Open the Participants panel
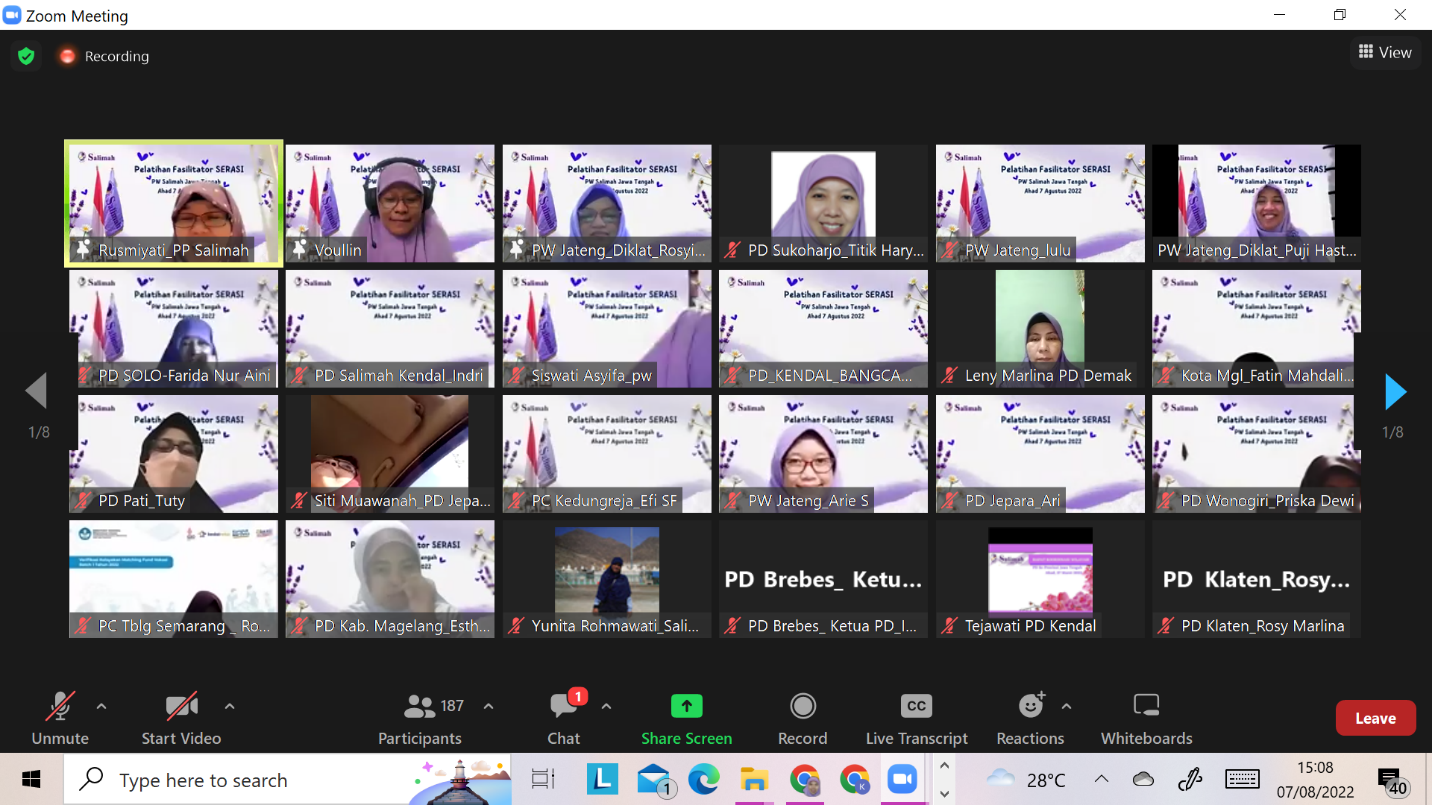Viewport: 1432px width, 805px height. [420, 718]
